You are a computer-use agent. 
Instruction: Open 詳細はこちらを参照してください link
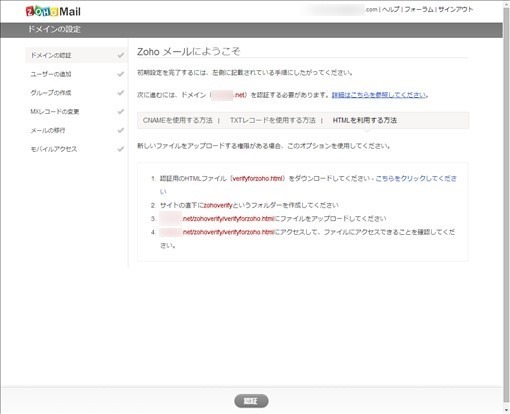point(379,95)
